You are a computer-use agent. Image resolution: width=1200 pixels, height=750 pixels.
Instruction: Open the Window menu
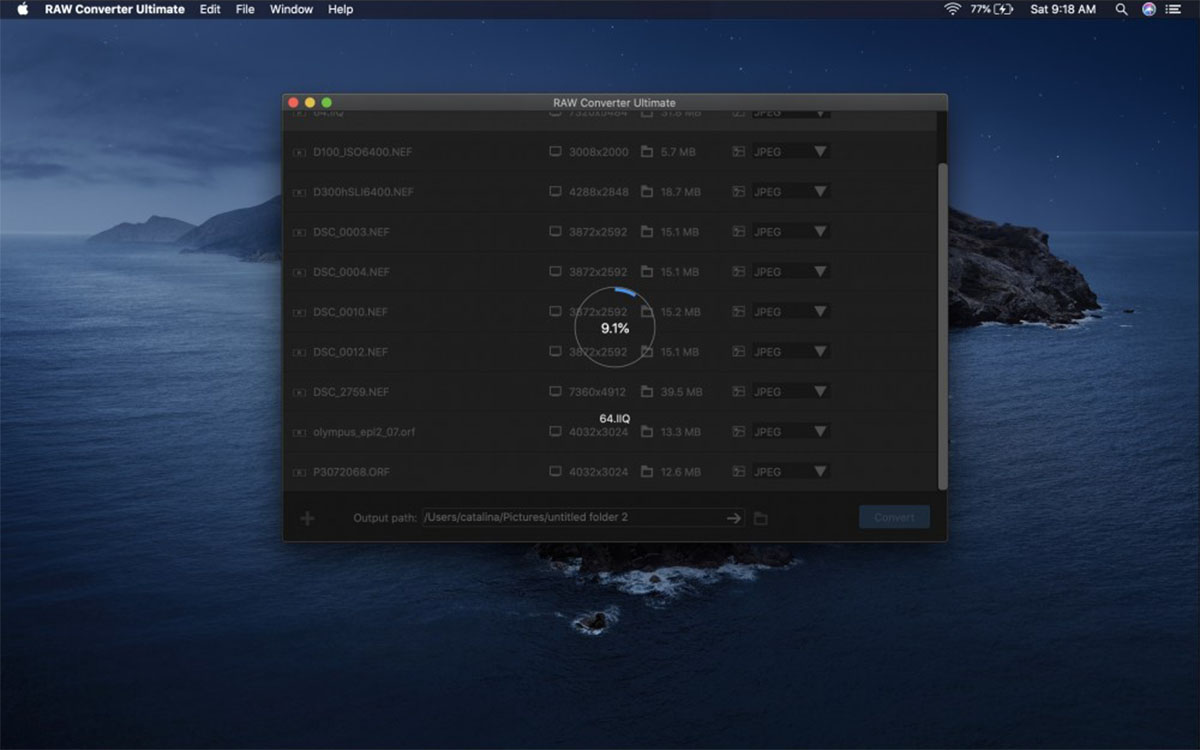point(291,9)
